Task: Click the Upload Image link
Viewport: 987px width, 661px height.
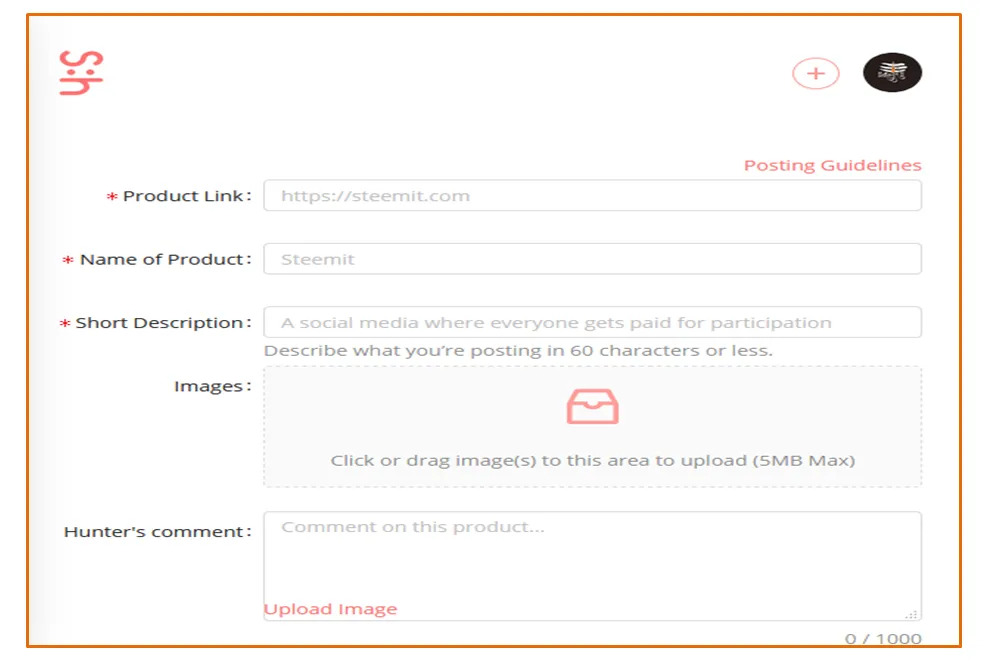Action: point(330,609)
